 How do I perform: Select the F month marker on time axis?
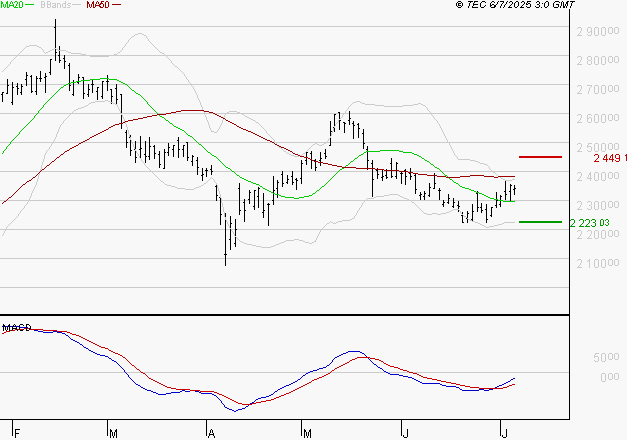coord(15,433)
